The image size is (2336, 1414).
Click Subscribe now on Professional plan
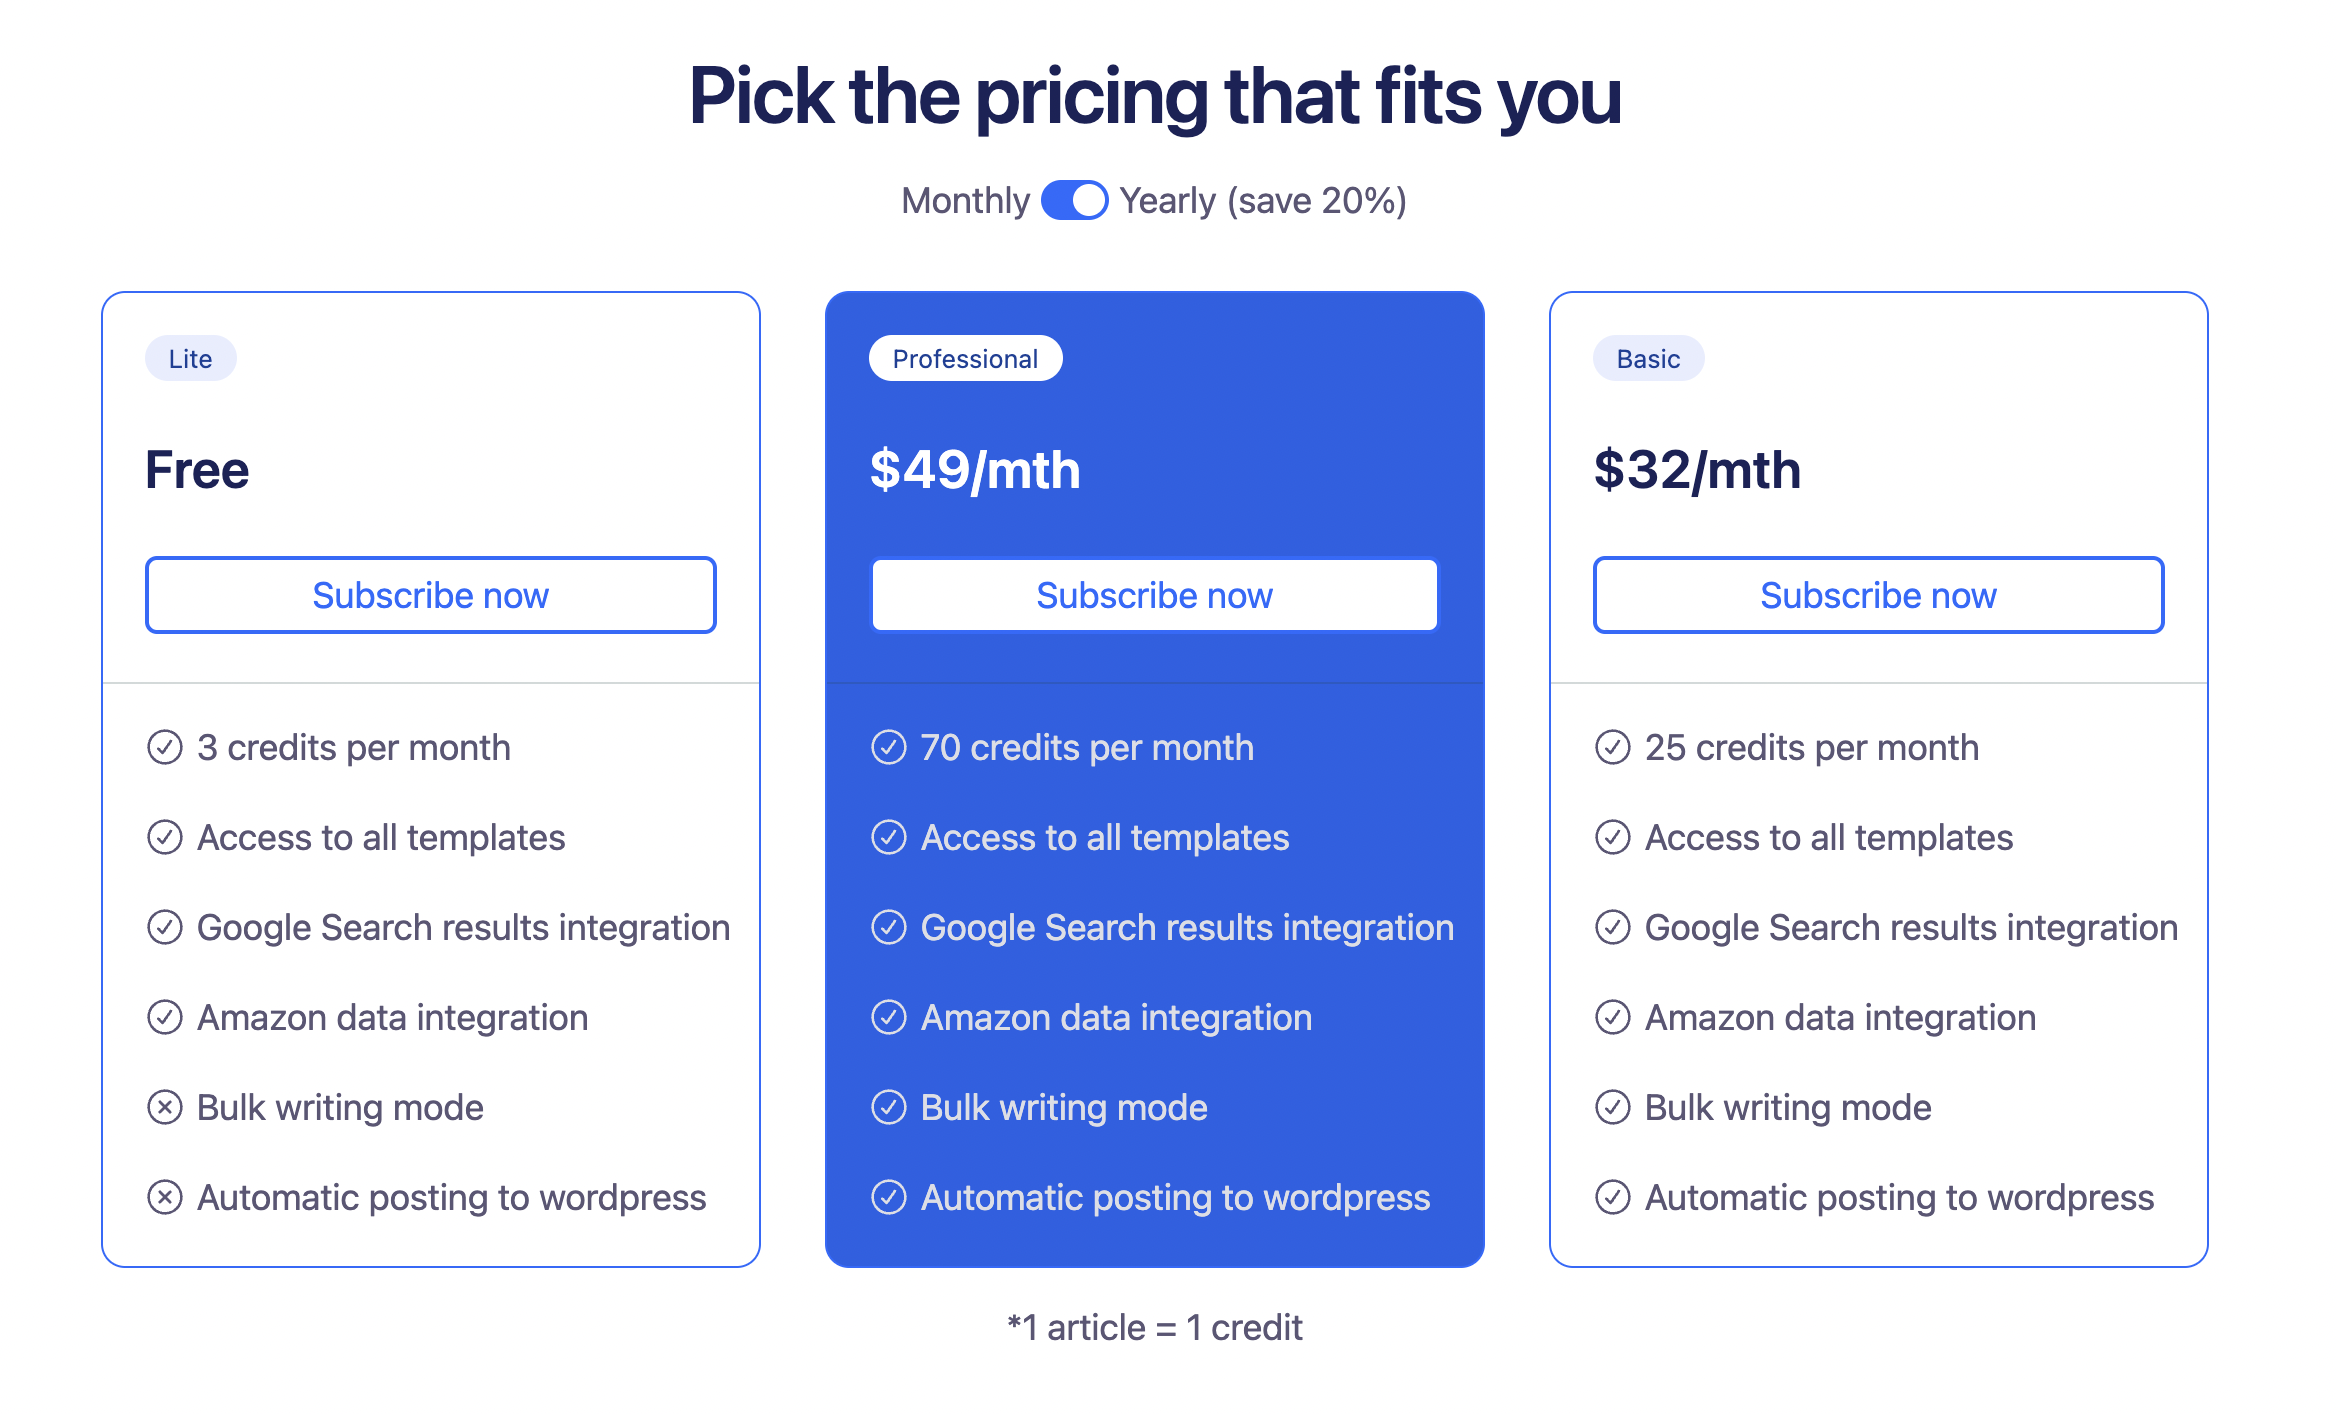(x=1154, y=595)
